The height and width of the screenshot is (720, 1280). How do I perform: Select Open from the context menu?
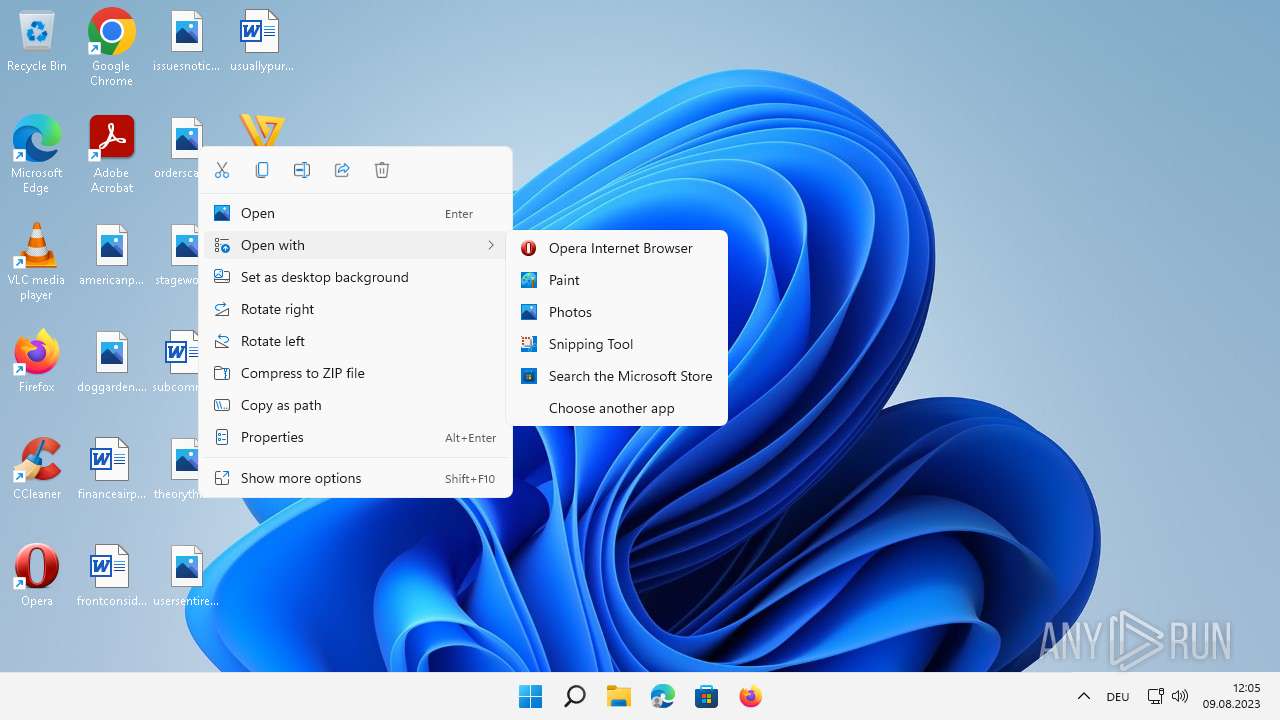[356, 213]
